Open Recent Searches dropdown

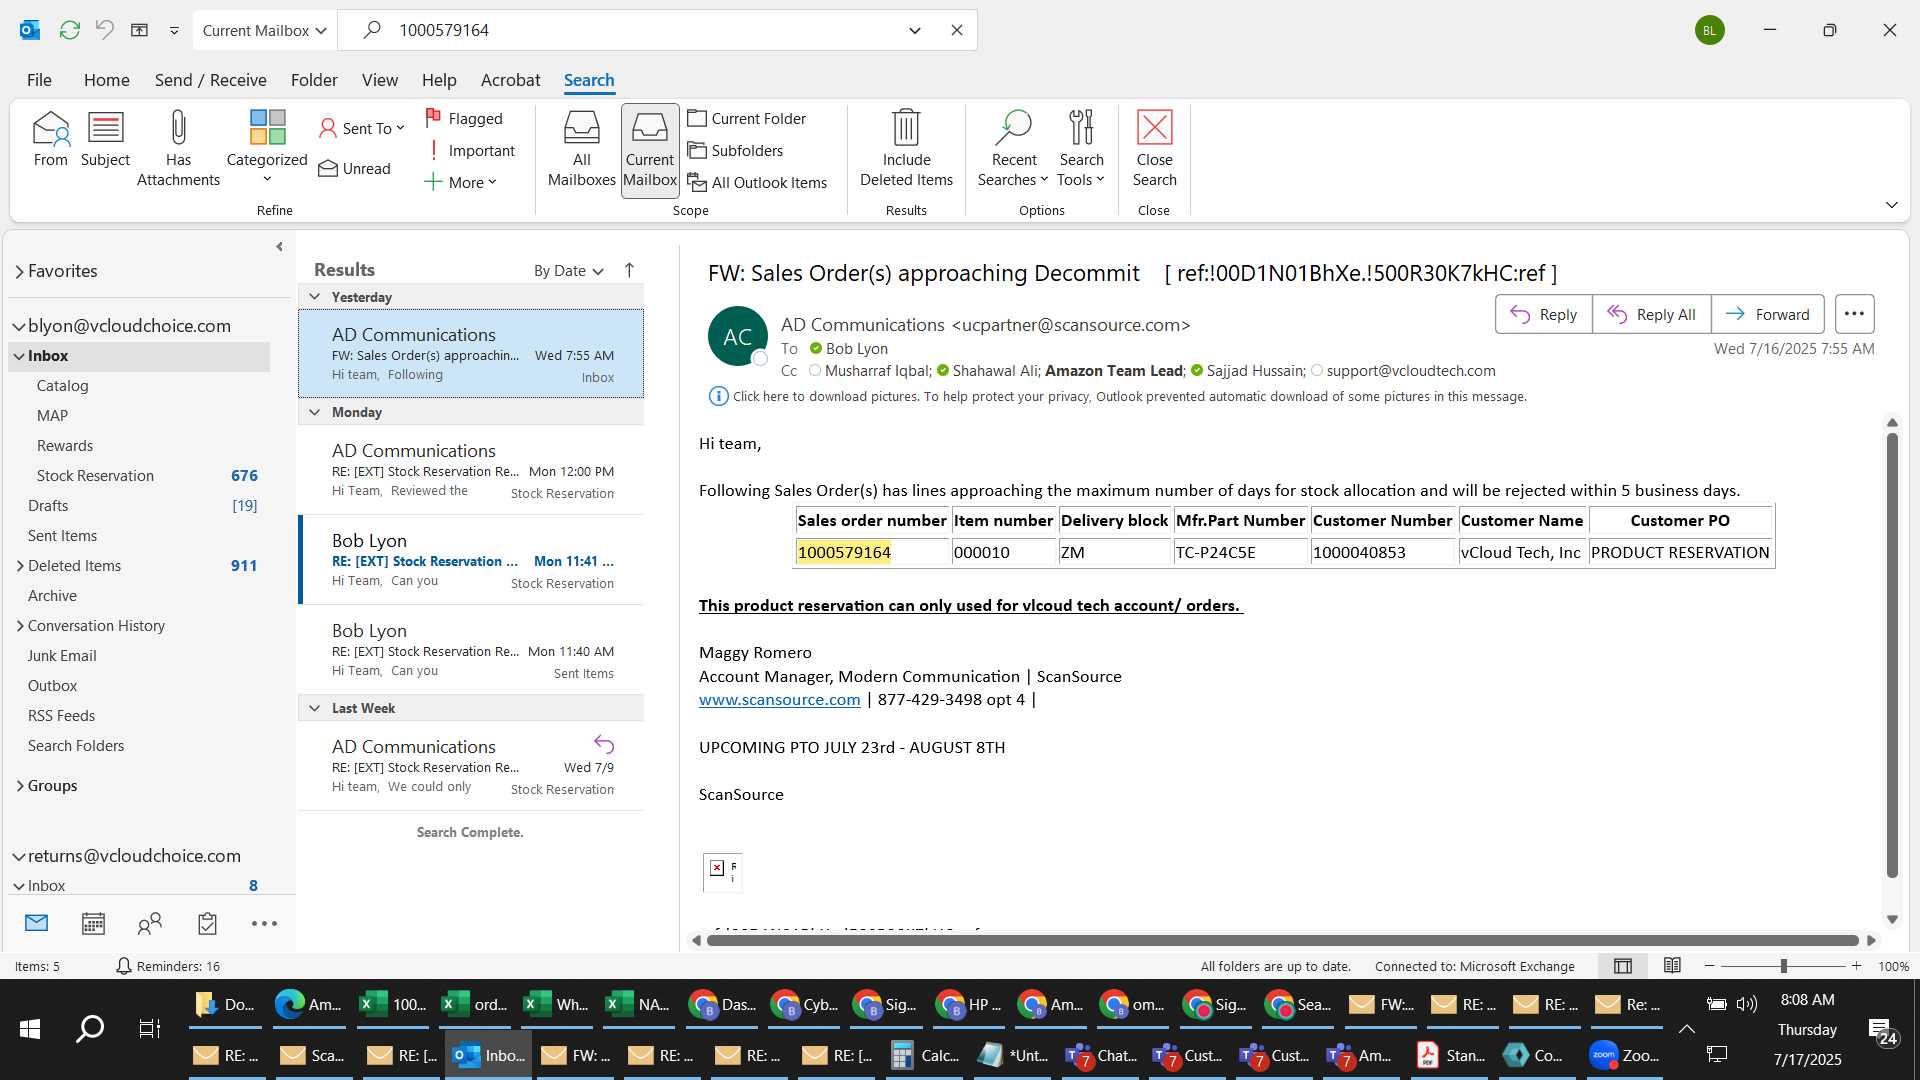click(x=1013, y=149)
